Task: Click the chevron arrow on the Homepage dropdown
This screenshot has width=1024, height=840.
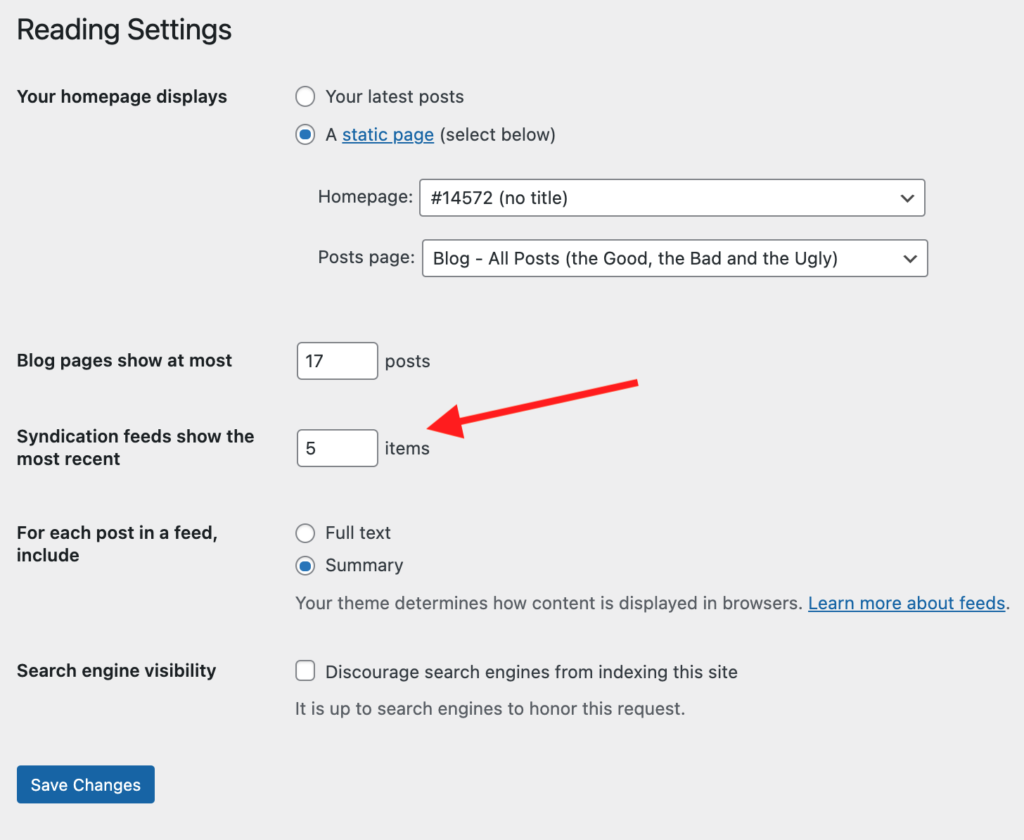Action: [907, 198]
